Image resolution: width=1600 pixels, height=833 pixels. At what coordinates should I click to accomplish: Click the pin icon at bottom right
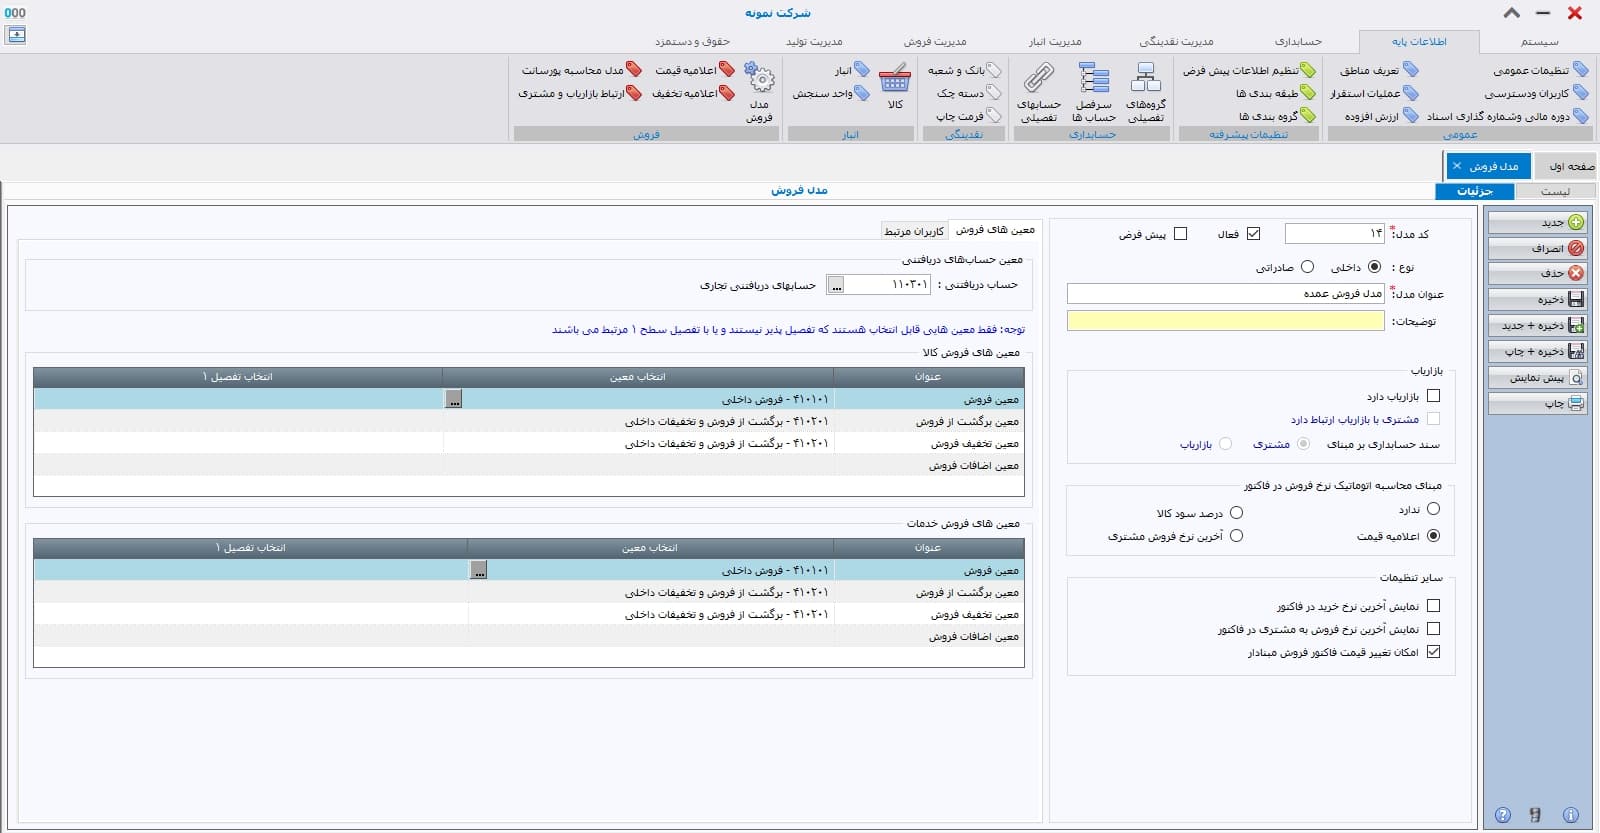pyautogui.click(x=1535, y=815)
